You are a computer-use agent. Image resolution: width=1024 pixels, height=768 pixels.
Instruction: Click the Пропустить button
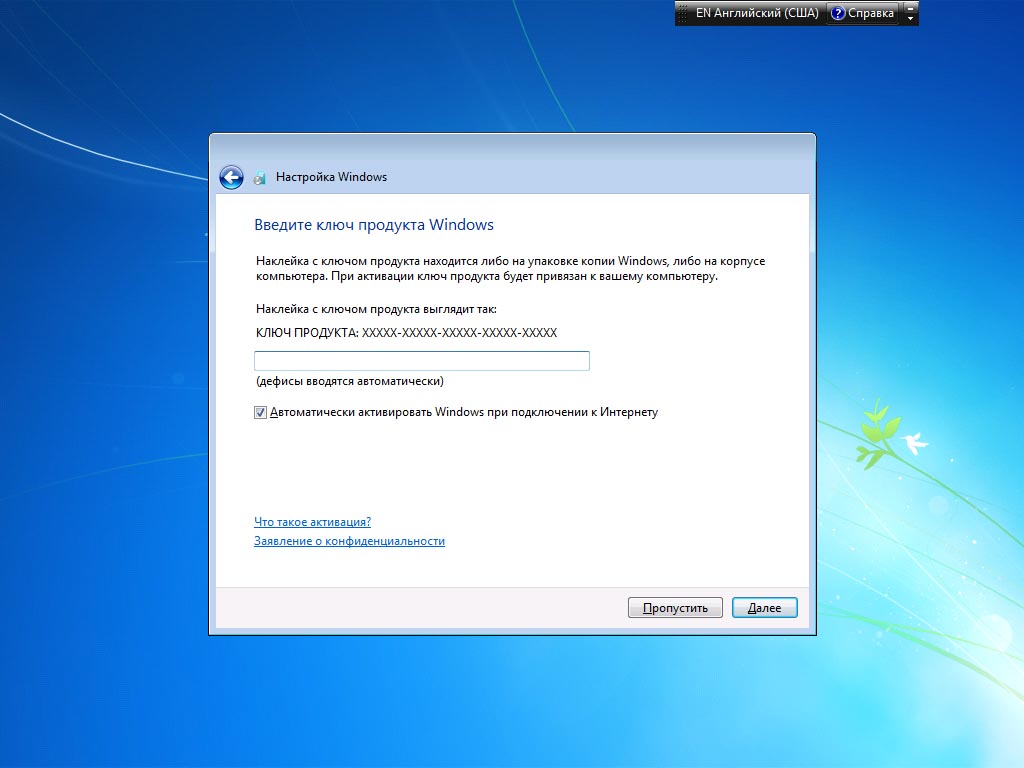tap(675, 607)
